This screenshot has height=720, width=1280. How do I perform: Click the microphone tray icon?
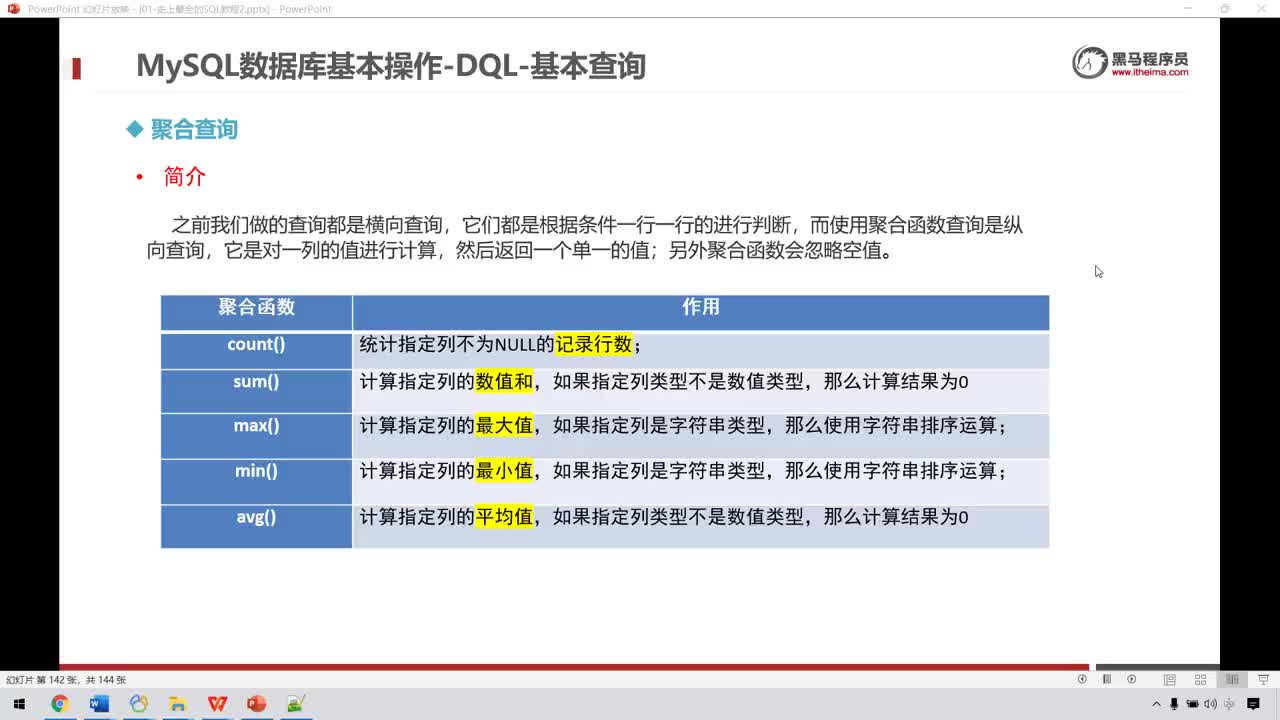(1174, 704)
